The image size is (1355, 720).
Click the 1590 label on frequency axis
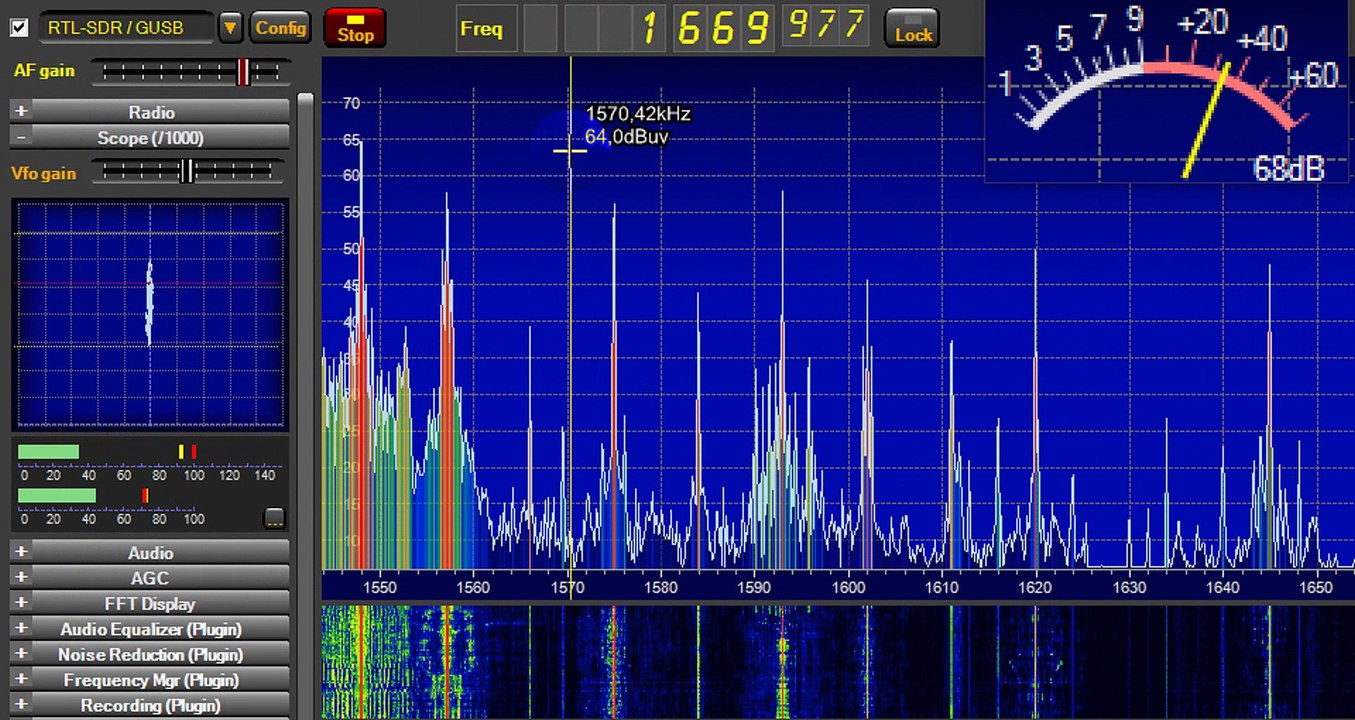(x=754, y=588)
